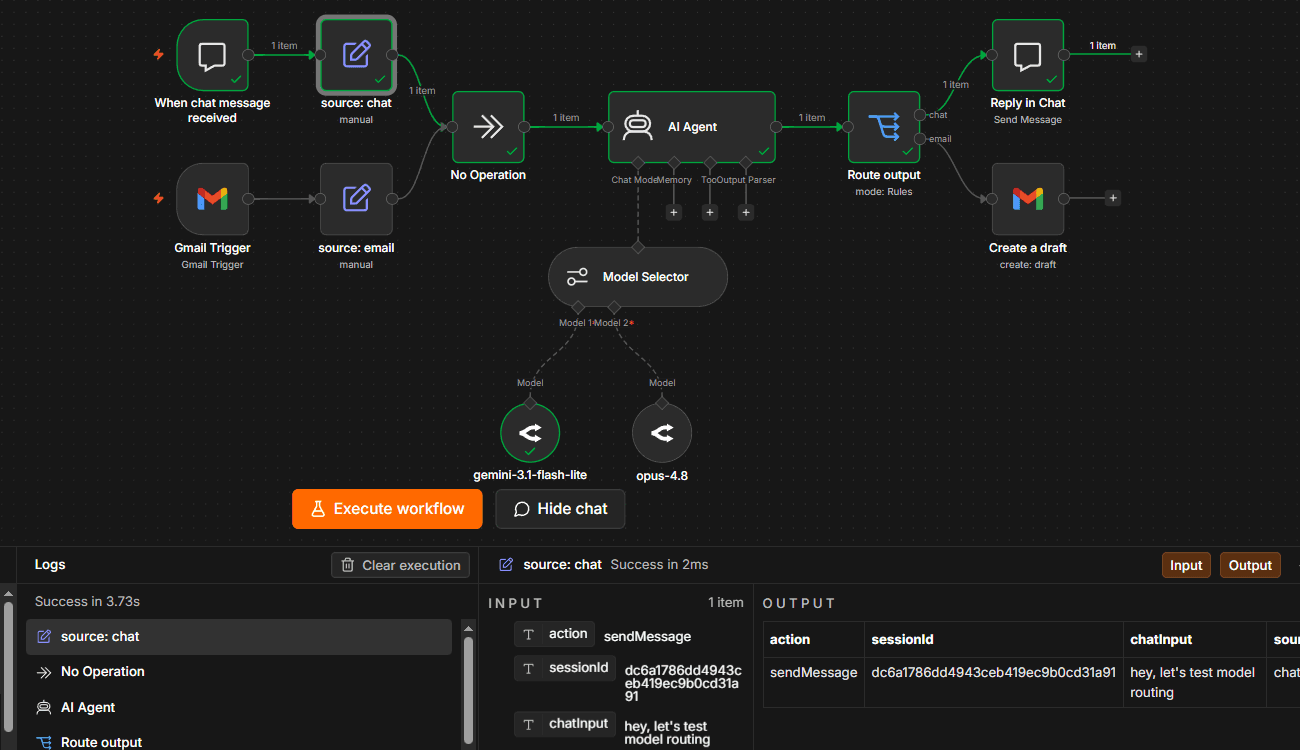Screen dimensions: 1300x750
Task: Click edit icon in 'source: chat' panel header
Action: click(506, 565)
